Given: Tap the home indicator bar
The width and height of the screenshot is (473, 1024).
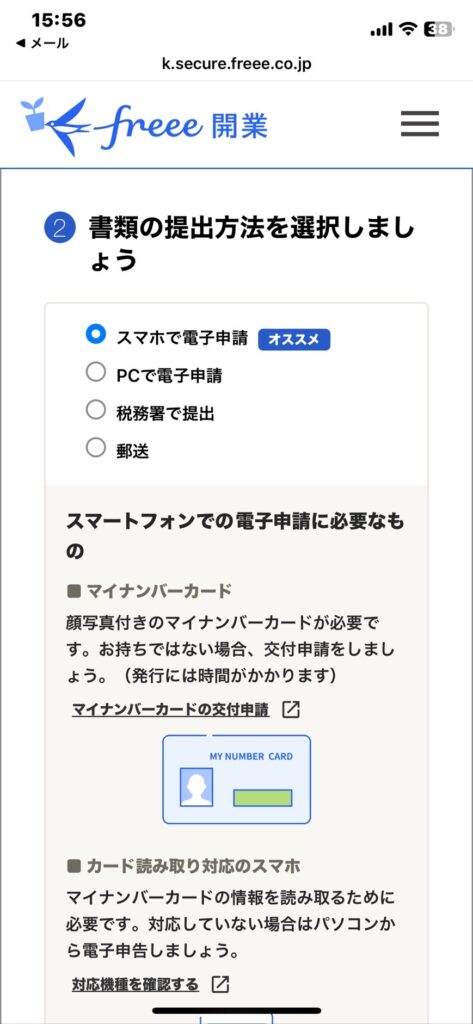Looking at the screenshot, I should point(236,1010).
